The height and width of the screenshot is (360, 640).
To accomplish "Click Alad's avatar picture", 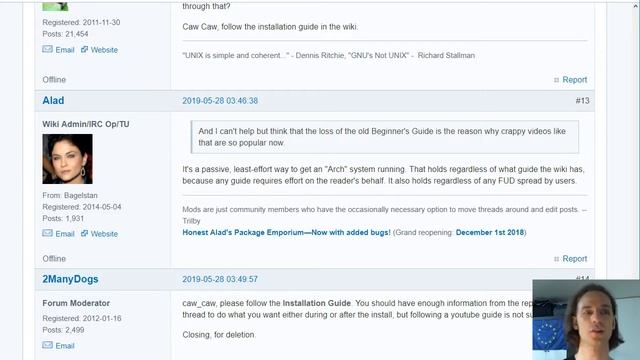I will point(67,159).
